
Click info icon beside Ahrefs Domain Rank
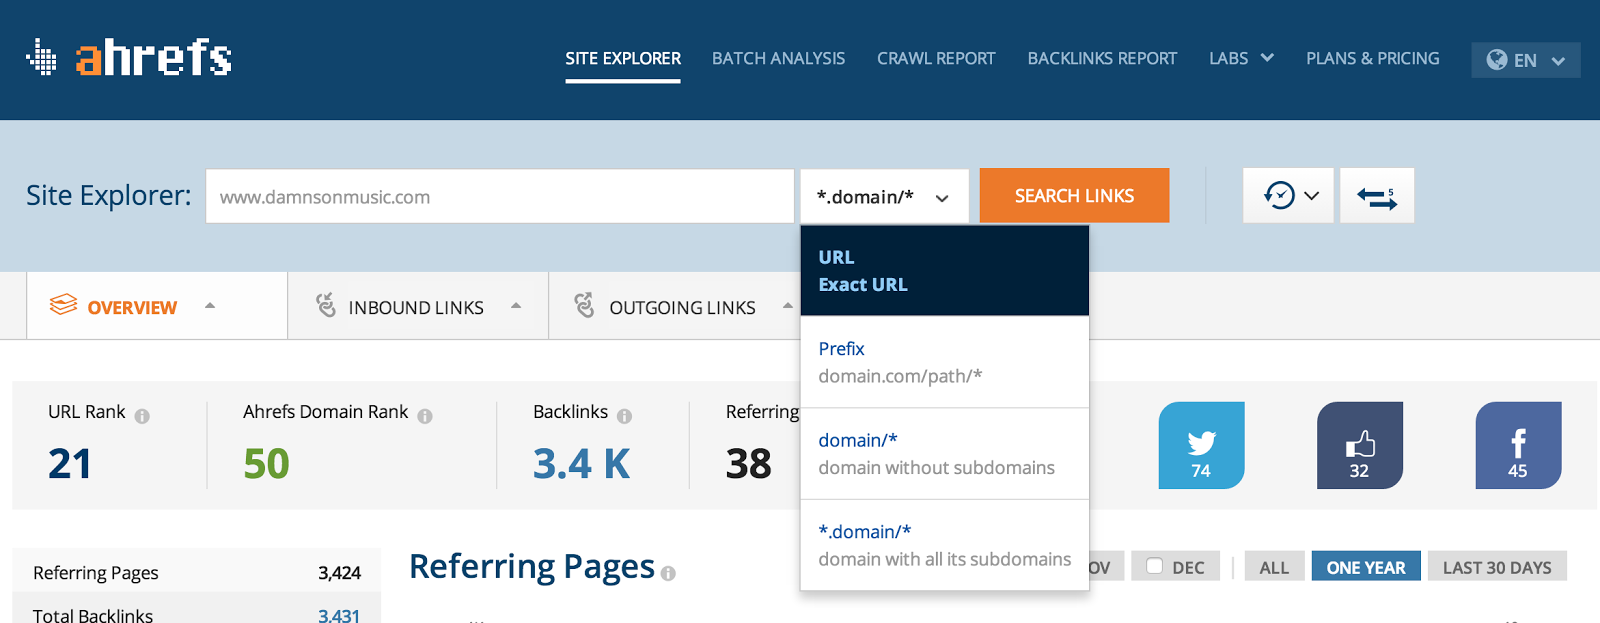pyautogui.click(x=425, y=416)
